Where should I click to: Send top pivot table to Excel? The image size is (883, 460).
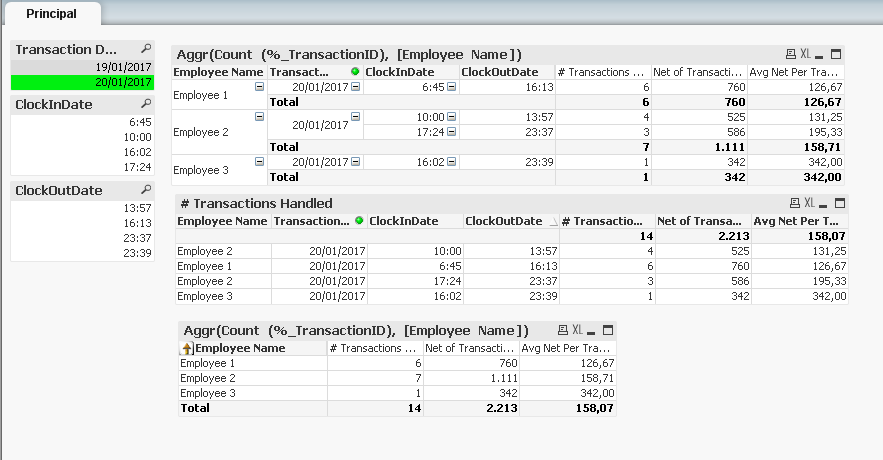[805, 54]
